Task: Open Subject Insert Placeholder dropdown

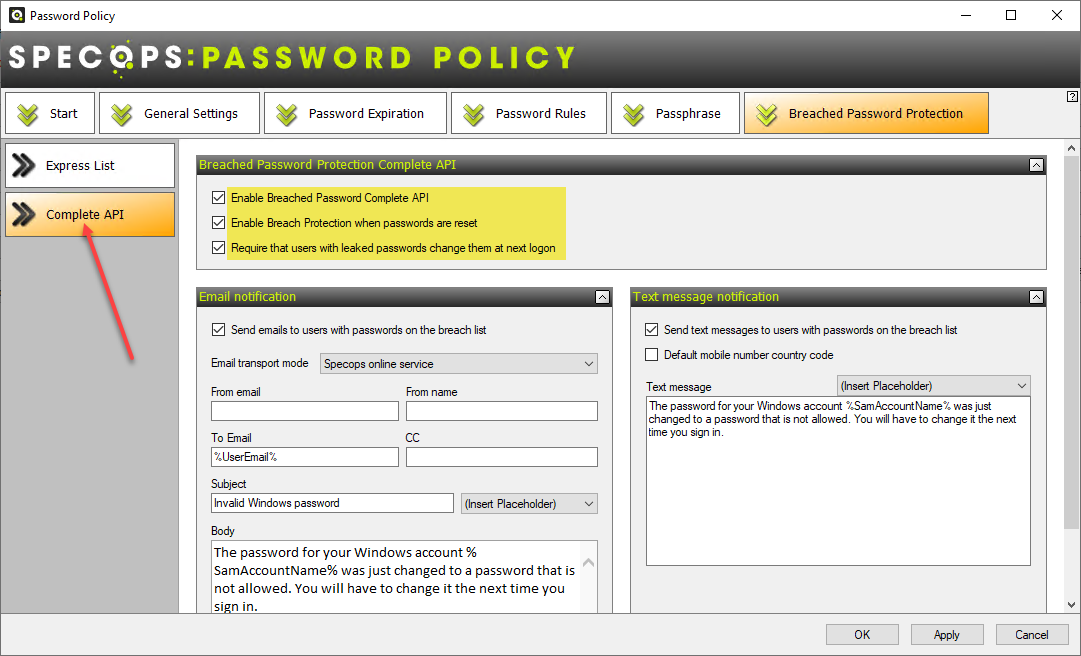Action: (529, 504)
